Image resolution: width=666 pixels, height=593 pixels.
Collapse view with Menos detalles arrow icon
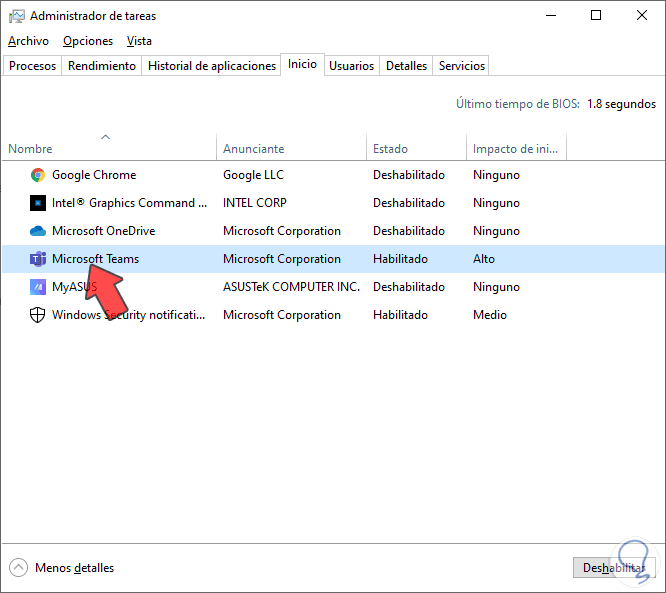(18, 568)
